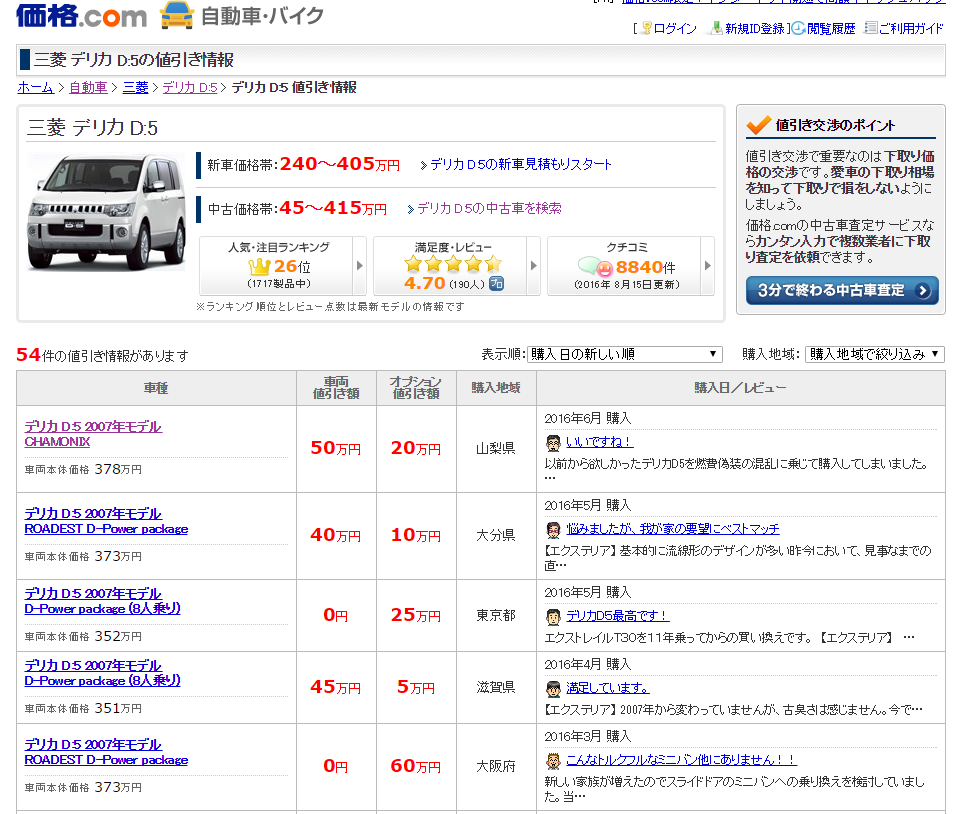Click the yellow car category icon
Image resolution: width=956 pixels, height=814 pixels.
(x=177, y=15)
